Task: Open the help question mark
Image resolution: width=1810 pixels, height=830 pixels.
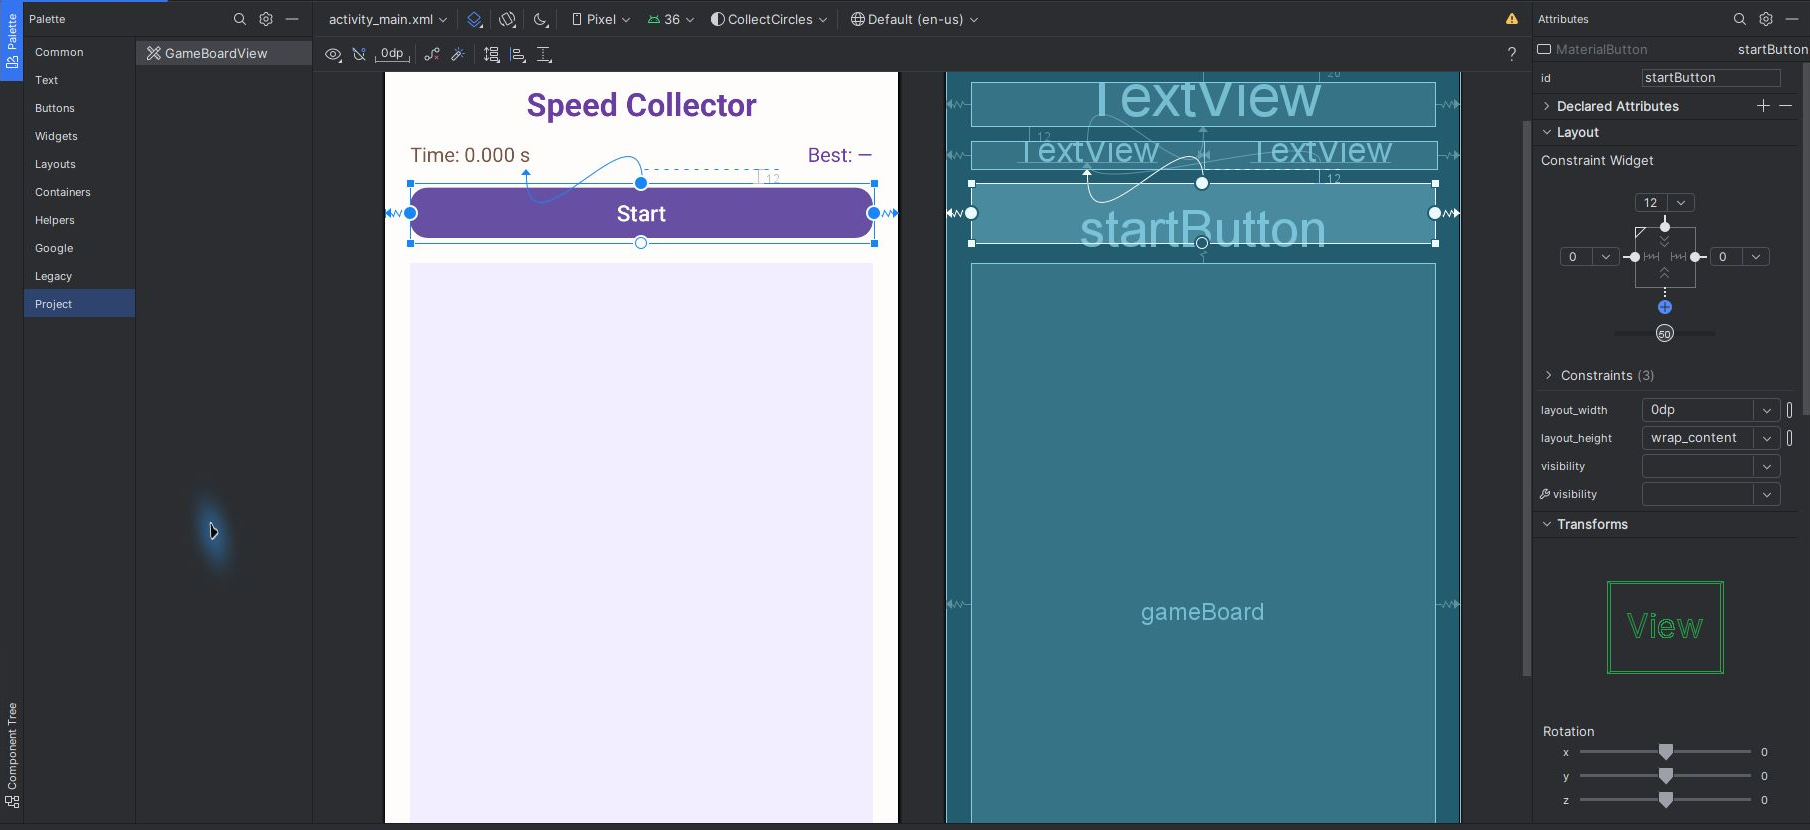Action: pos(1512,54)
